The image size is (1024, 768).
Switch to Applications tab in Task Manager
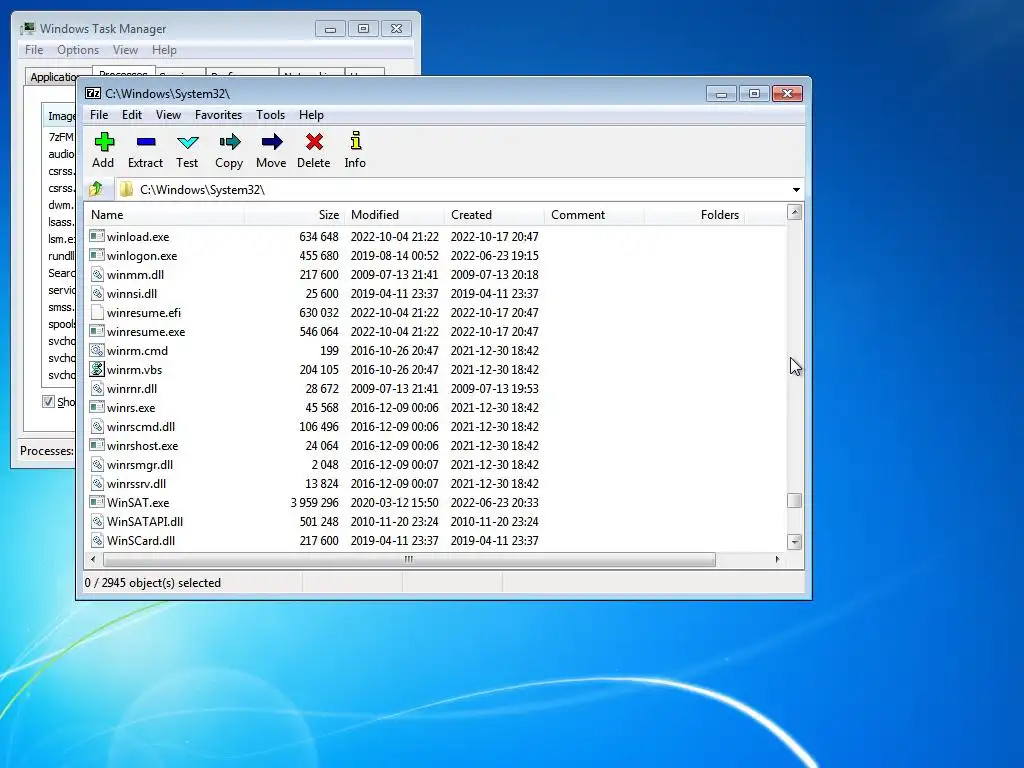point(53,76)
